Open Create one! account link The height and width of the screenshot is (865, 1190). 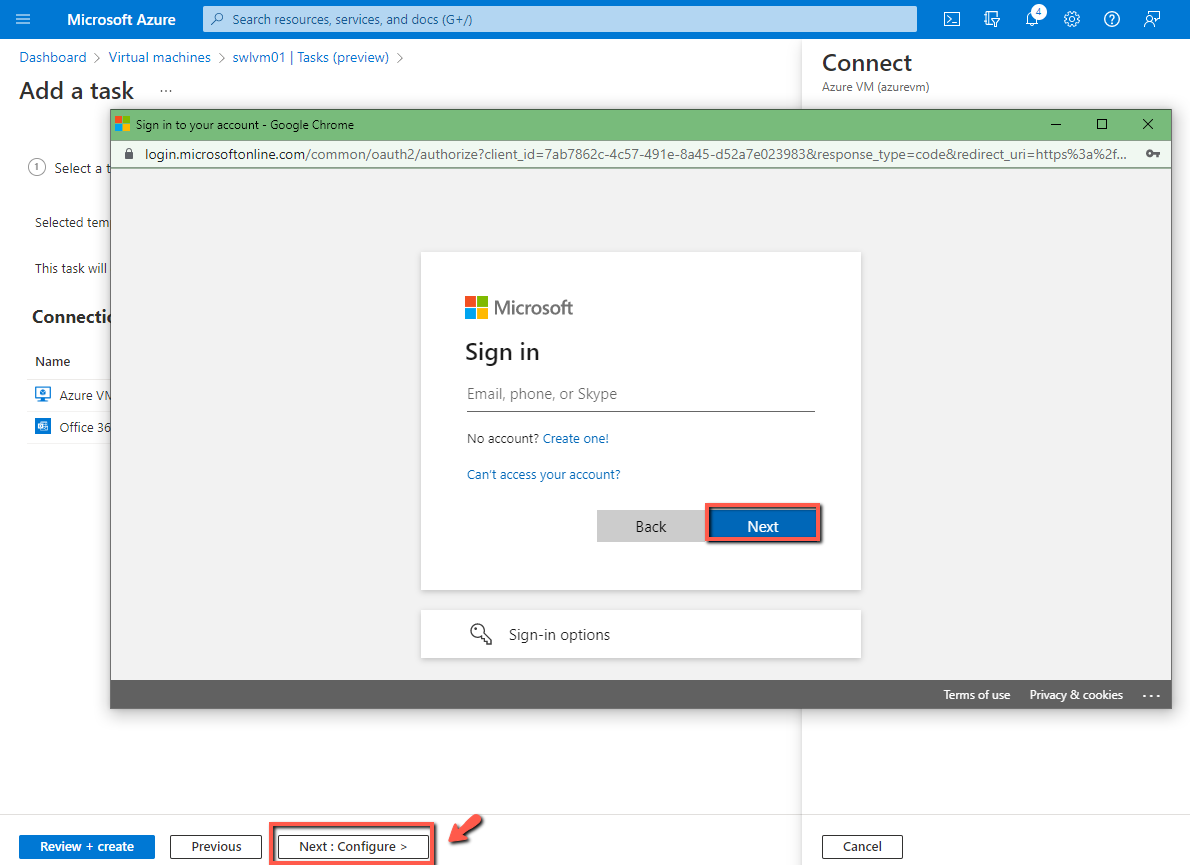point(575,439)
